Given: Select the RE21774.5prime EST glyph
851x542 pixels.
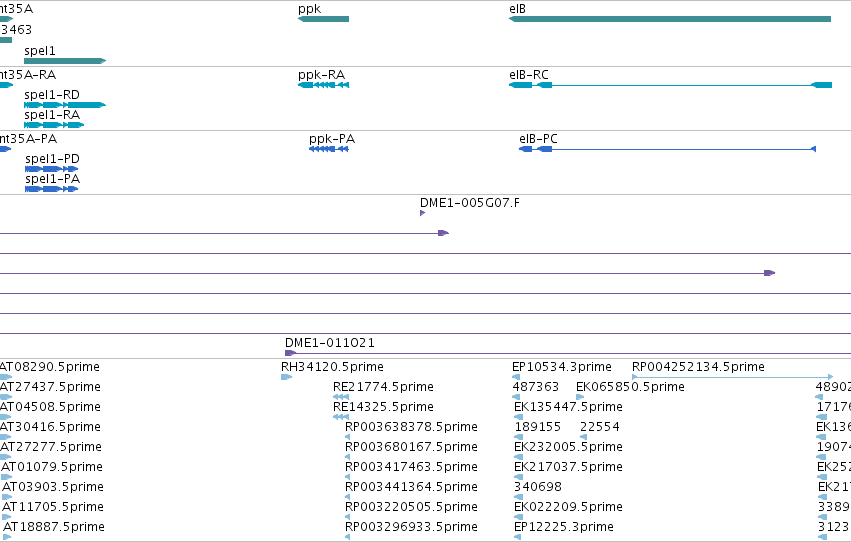Looking at the screenshot, I should 341,397.
